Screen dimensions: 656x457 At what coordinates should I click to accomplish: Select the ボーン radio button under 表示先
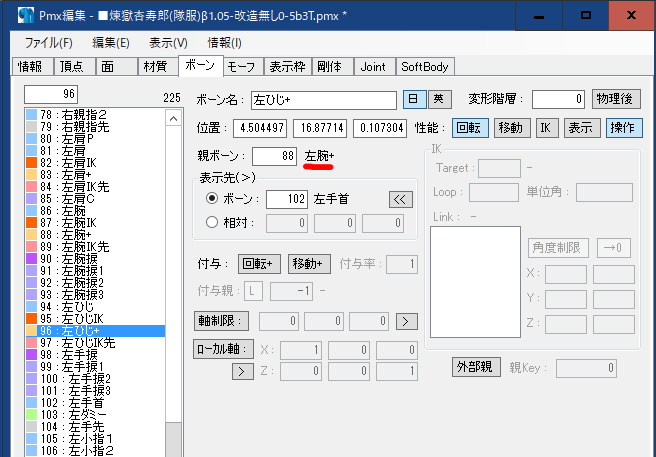click(212, 198)
